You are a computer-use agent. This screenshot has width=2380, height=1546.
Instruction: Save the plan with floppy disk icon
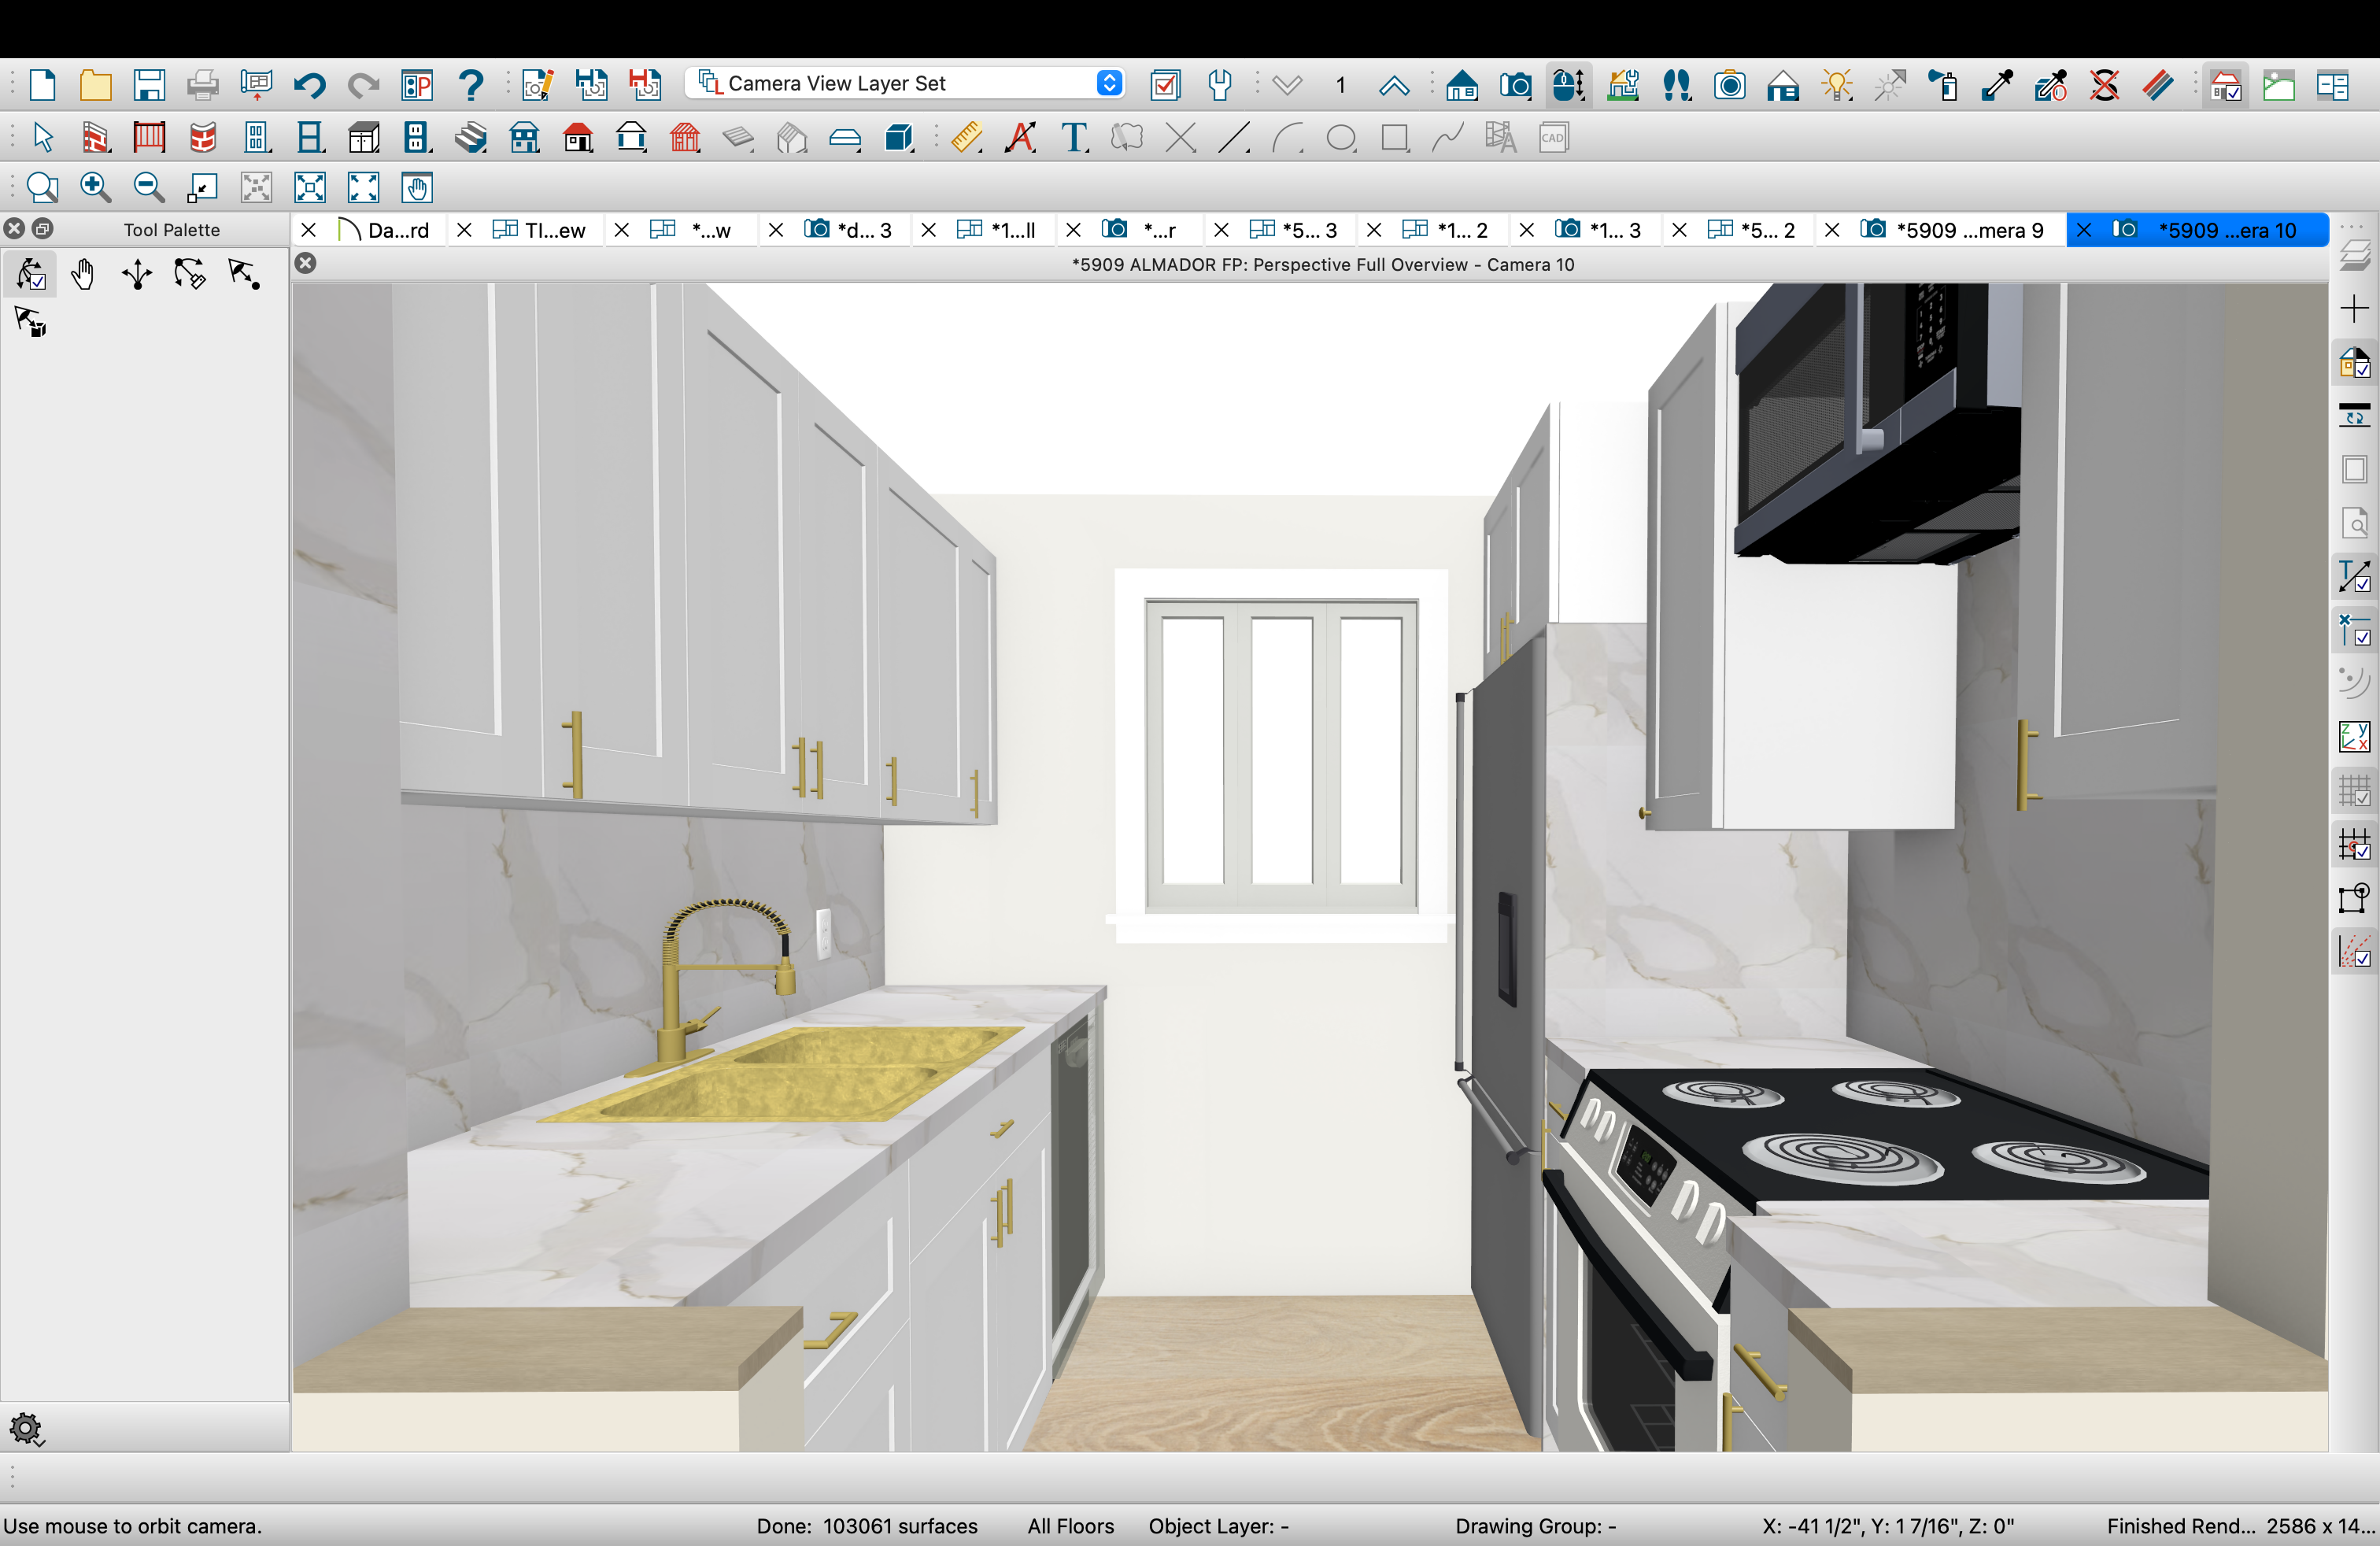pyautogui.click(x=149, y=85)
